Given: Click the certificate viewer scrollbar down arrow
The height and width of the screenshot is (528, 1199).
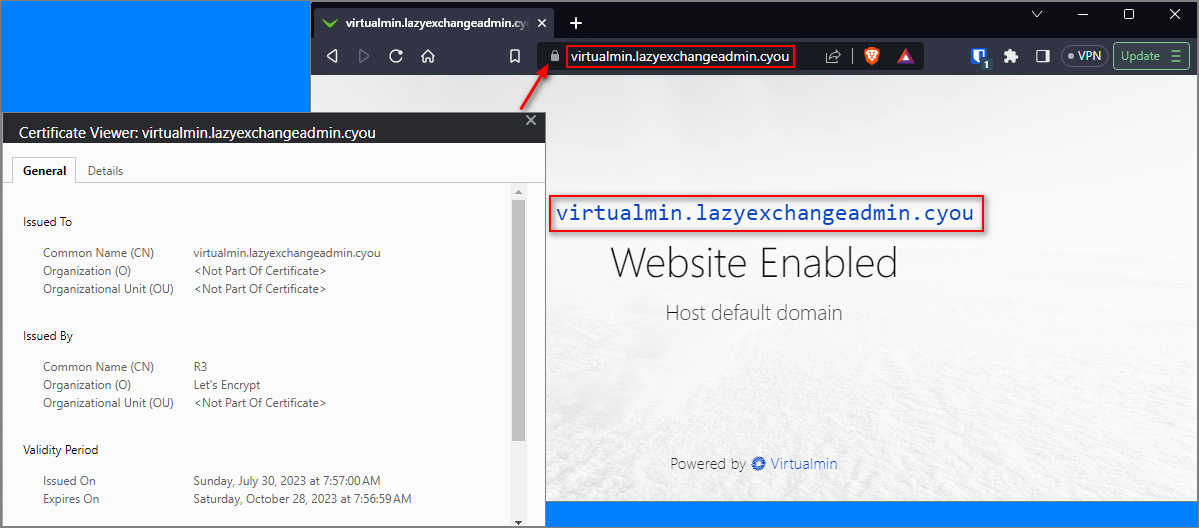Looking at the screenshot, I should tap(518, 521).
